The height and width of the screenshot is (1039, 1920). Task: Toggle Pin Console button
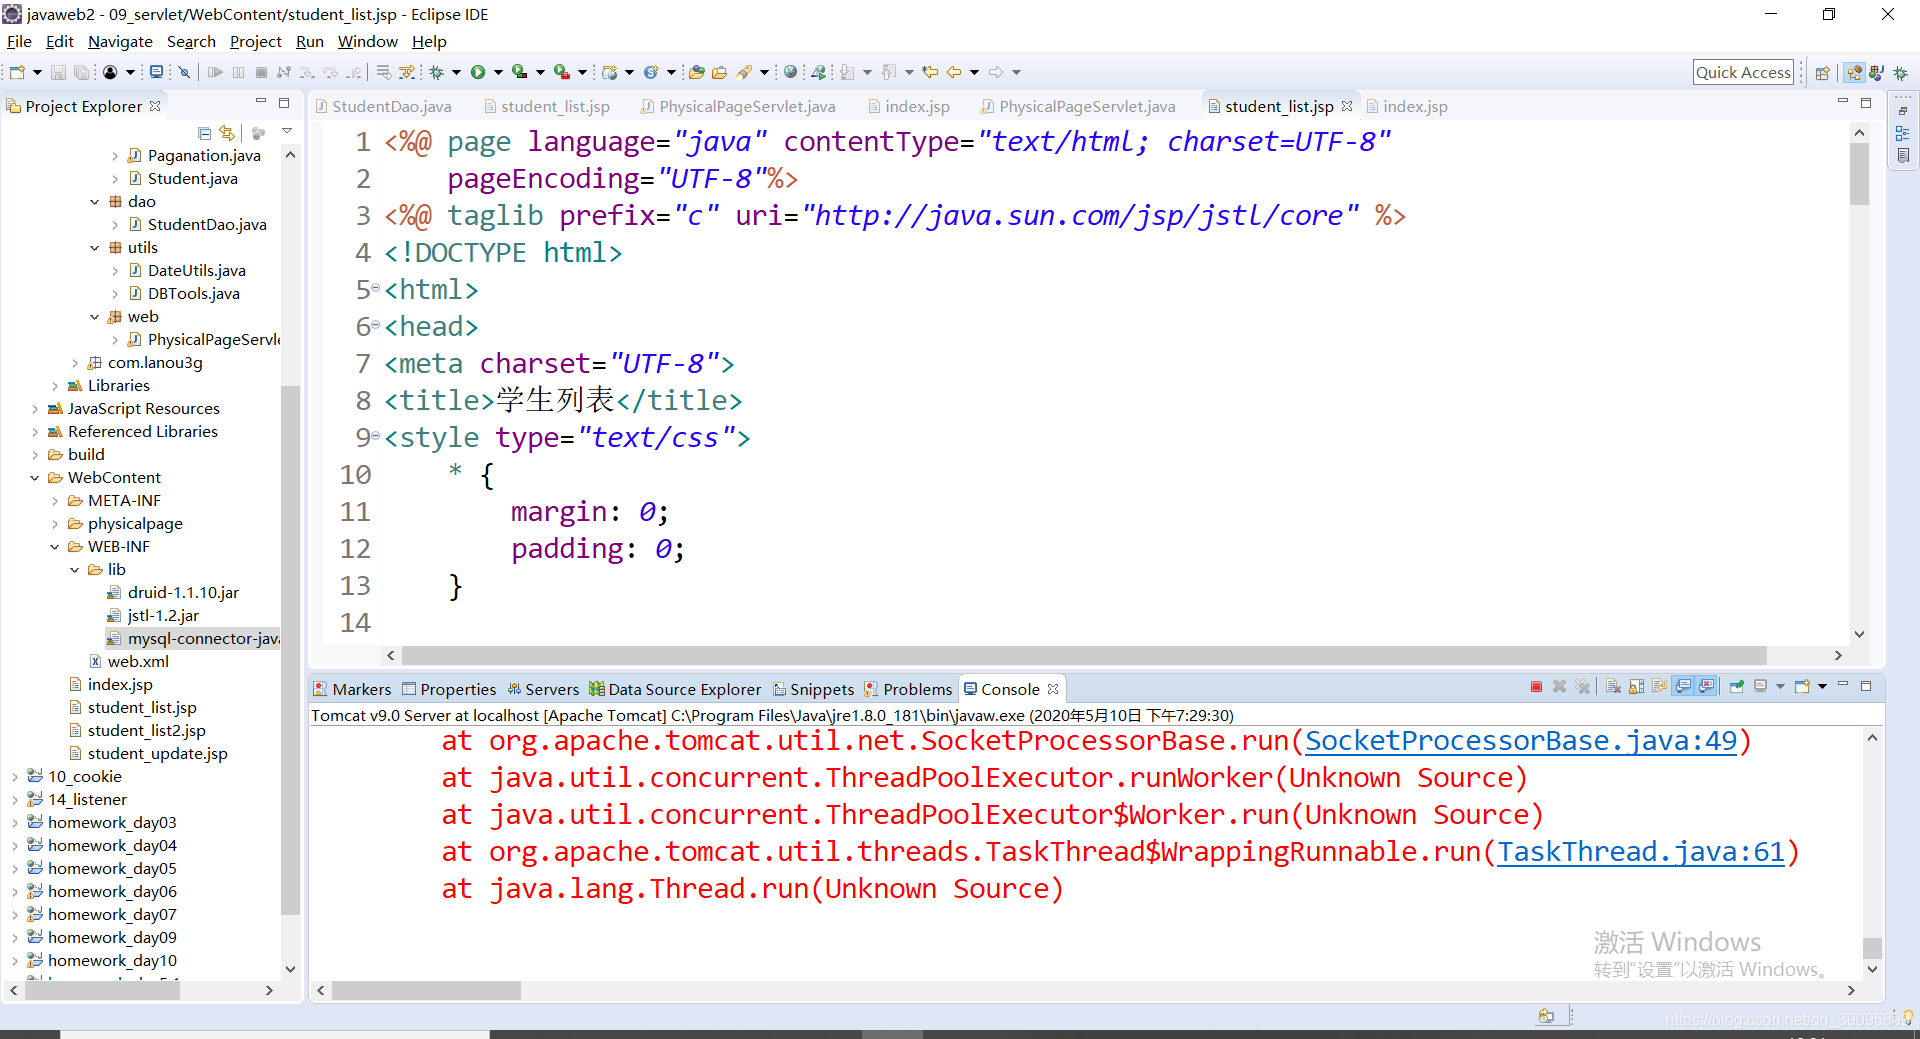click(1737, 686)
